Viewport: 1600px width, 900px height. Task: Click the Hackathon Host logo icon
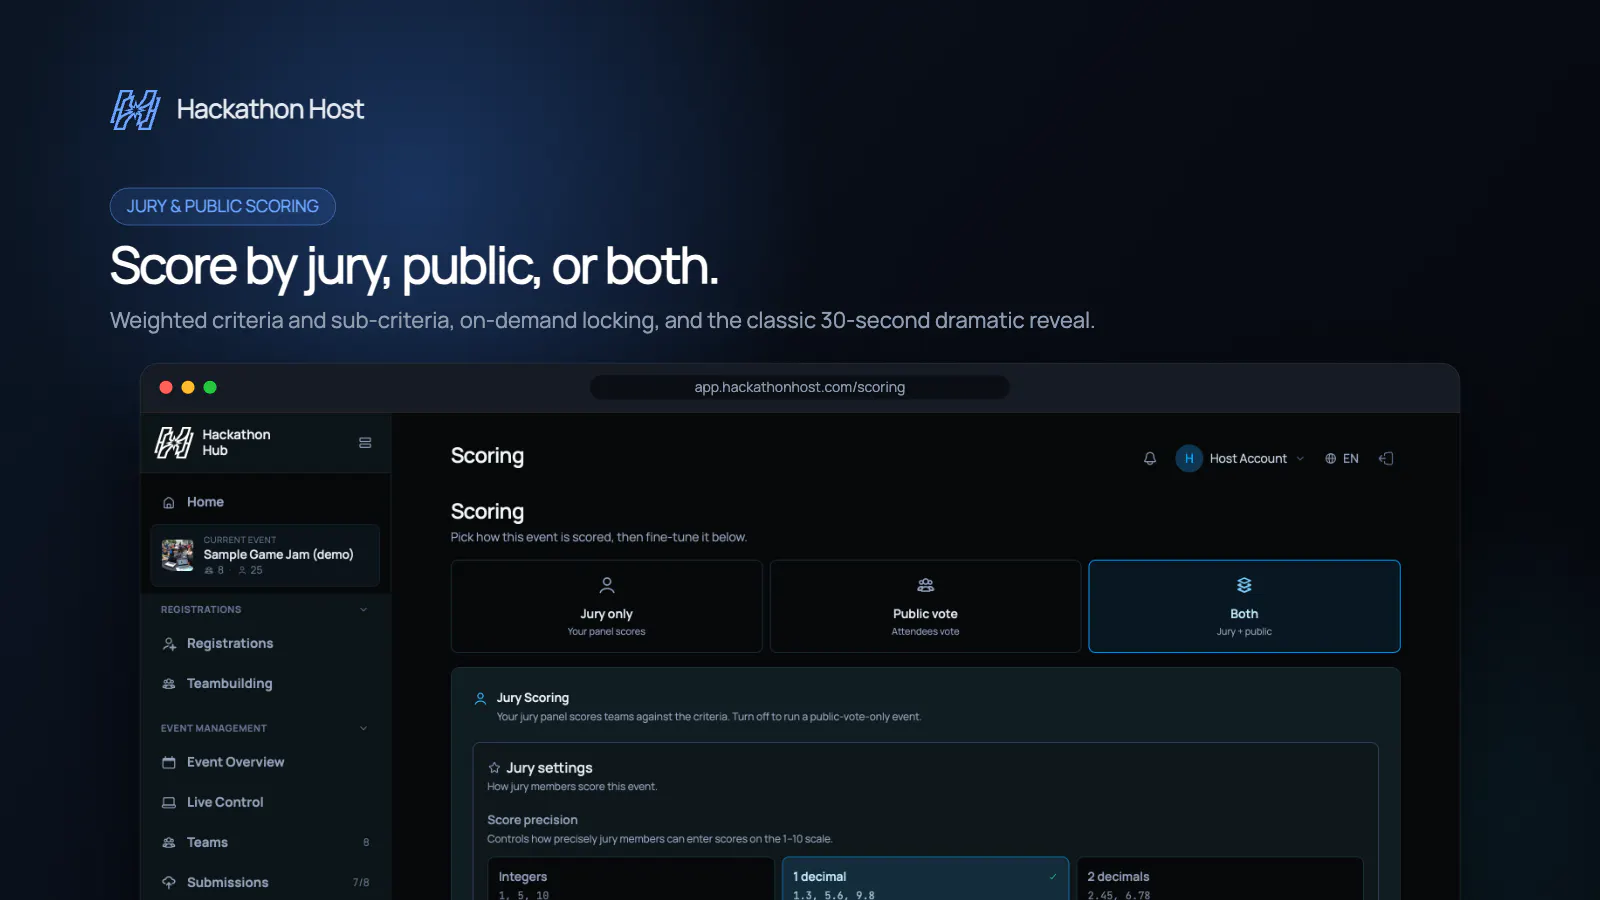point(135,110)
